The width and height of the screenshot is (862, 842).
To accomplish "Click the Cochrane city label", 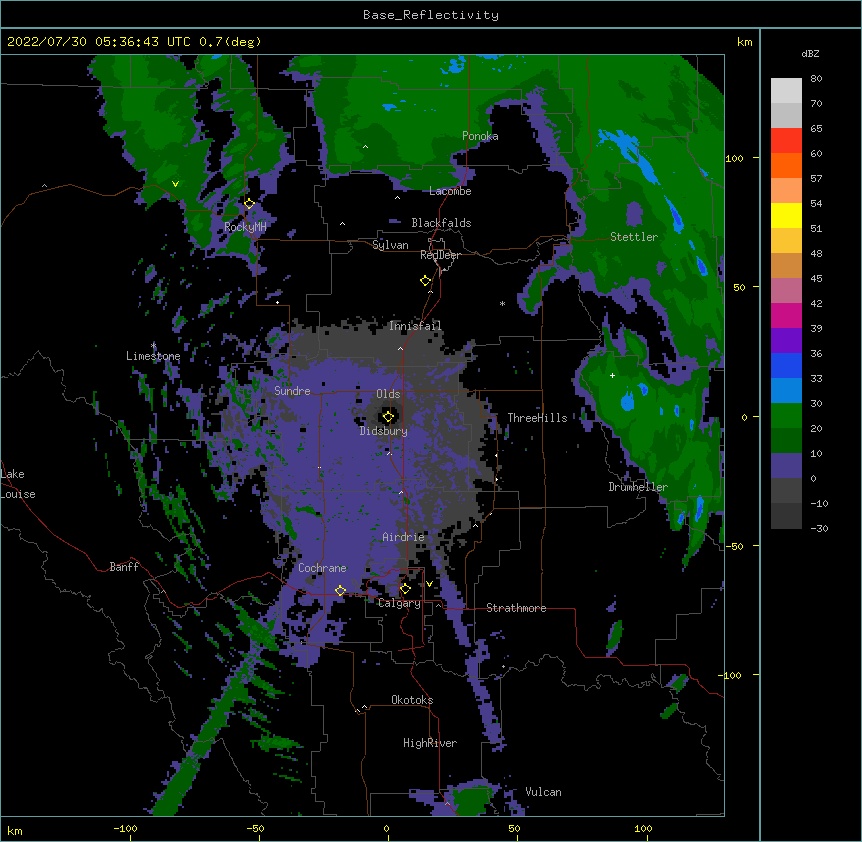I will click(x=322, y=568).
